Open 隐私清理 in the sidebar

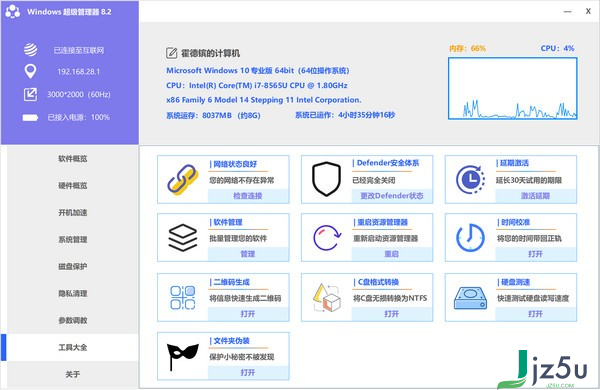click(73, 294)
